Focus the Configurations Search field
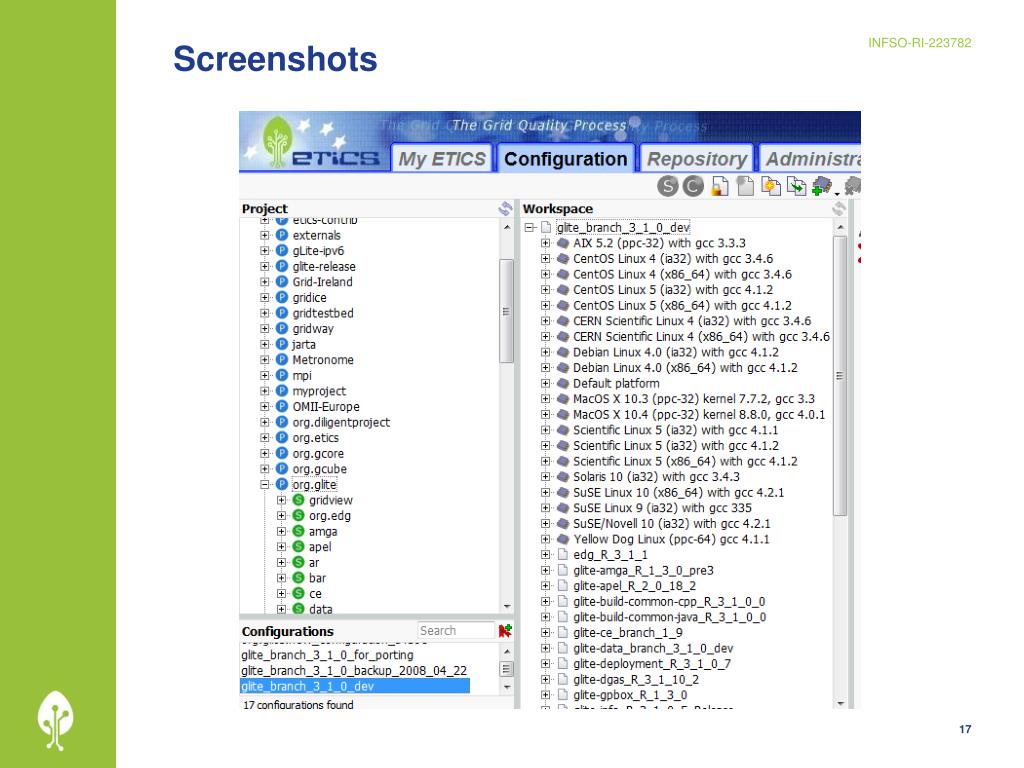The image size is (1024, 768). [x=456, y=630]
